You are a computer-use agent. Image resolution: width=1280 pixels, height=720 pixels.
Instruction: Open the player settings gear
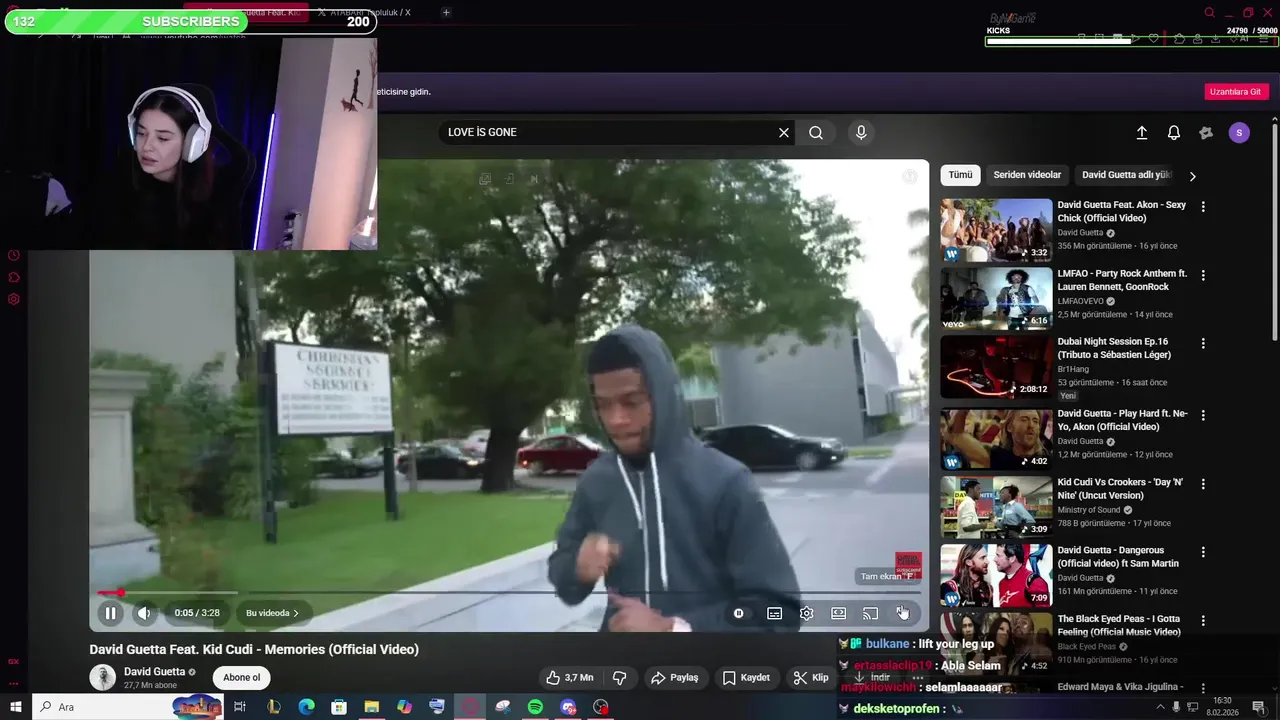pyautogui.click(x=806, y=613)
